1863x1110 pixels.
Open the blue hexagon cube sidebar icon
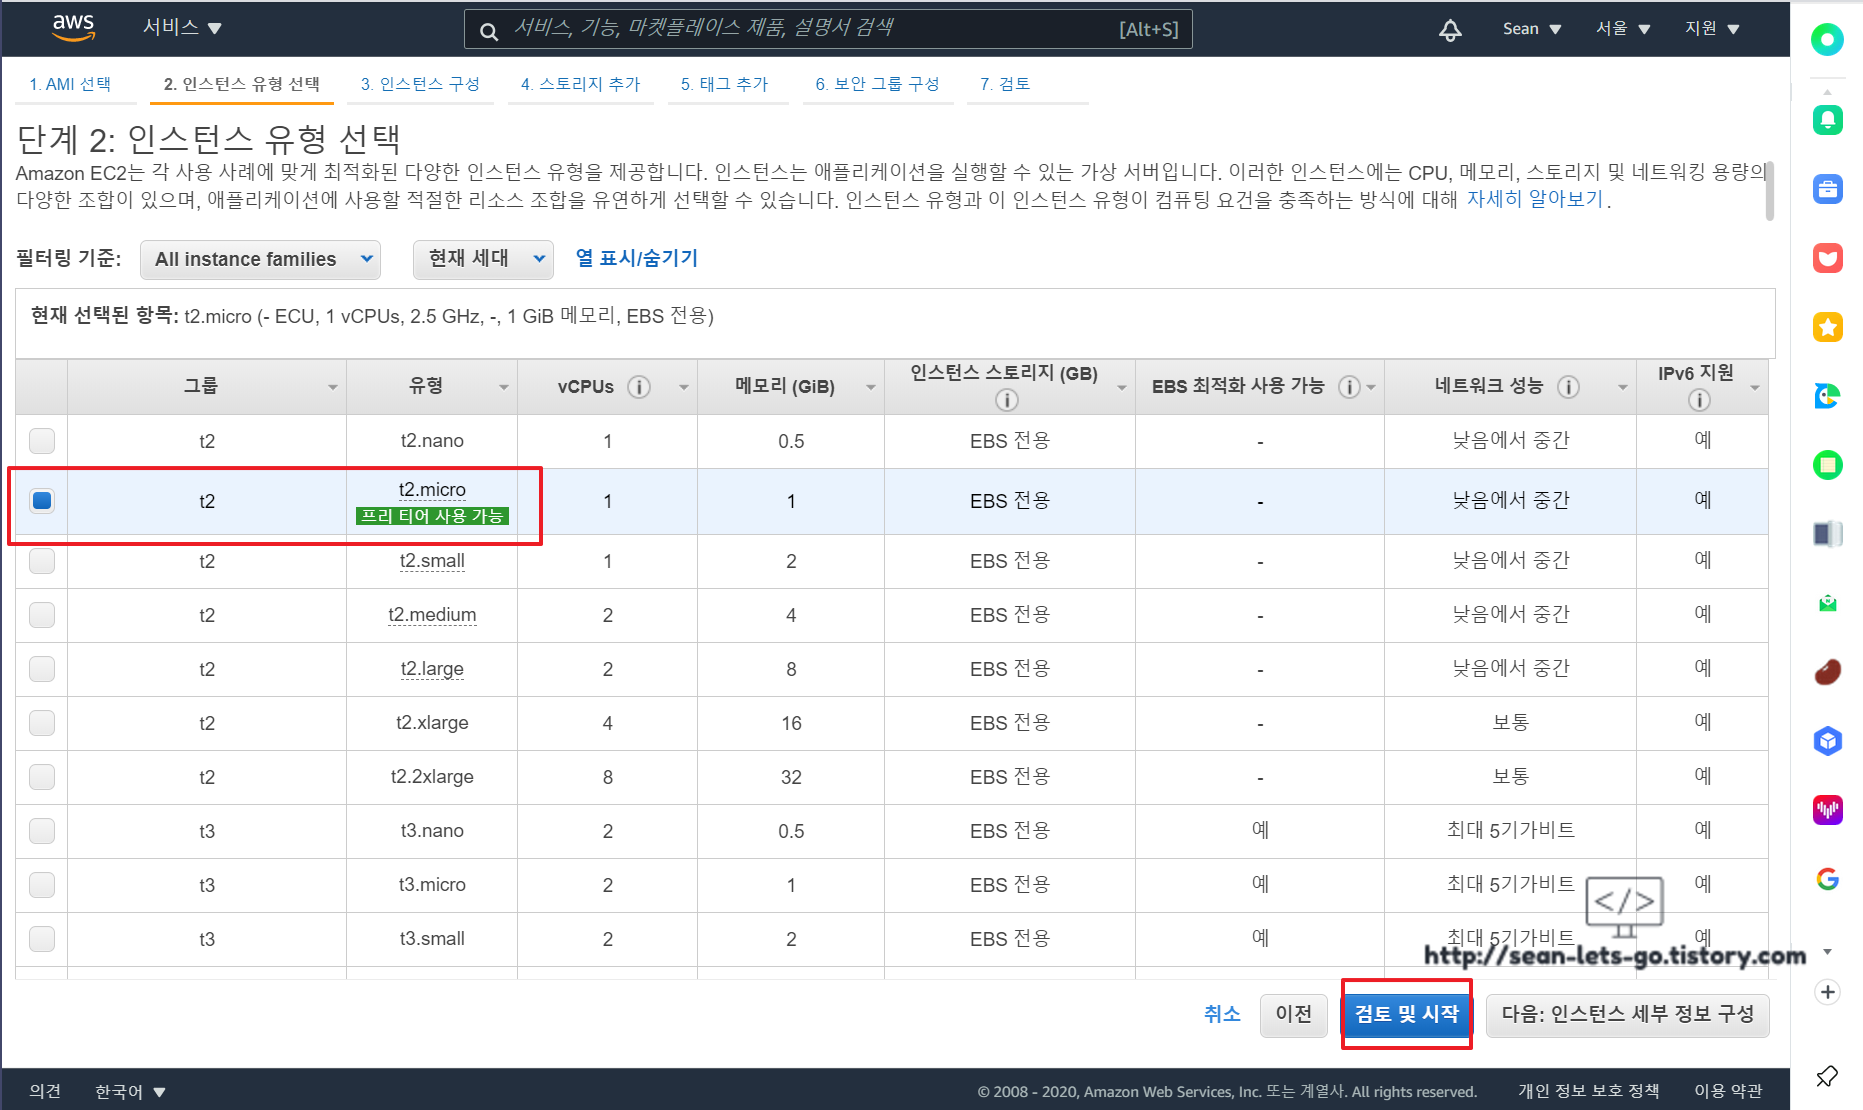tap(1827, 741)
